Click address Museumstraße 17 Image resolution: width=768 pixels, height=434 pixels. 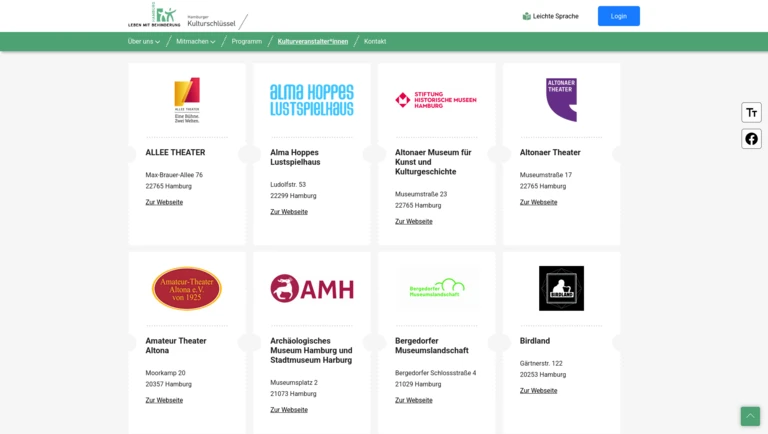click(x=546, y=175)
